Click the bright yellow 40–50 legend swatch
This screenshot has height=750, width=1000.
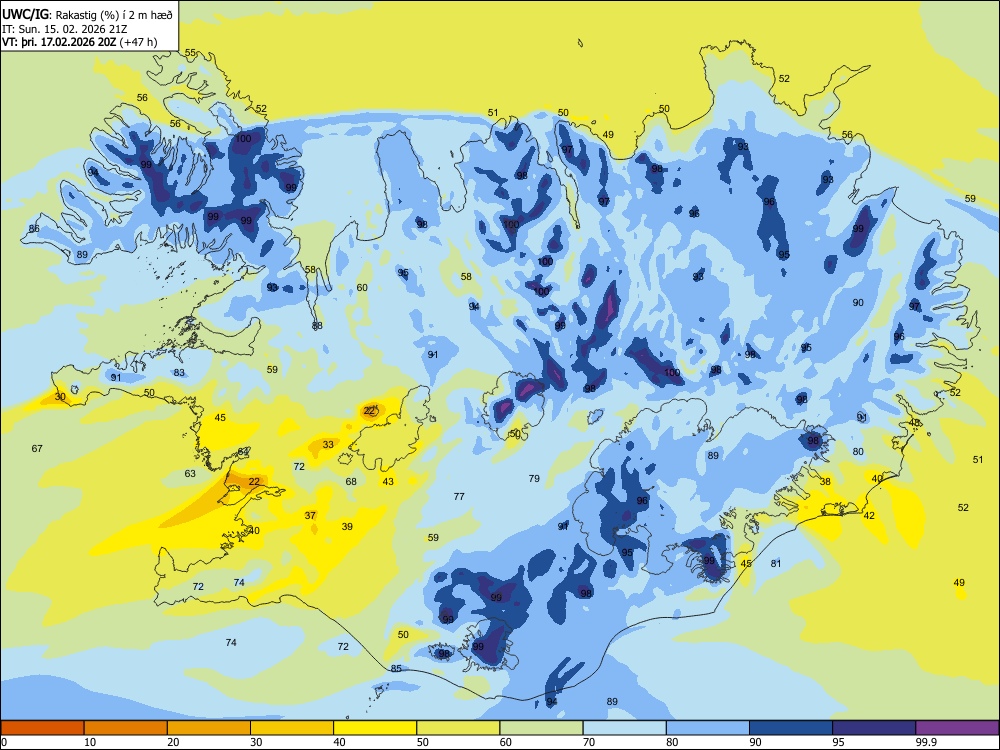[375, 728]
